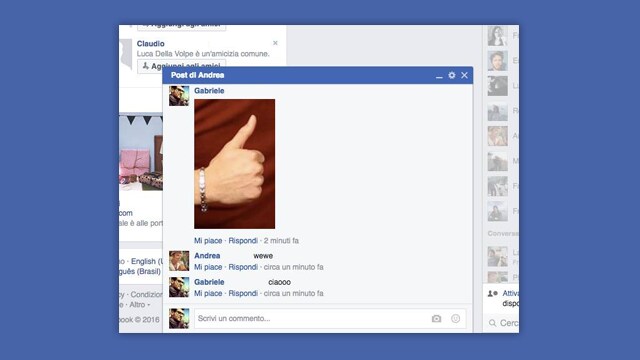Image resolution: width=640 pixels, height=360 pixels.
Task: Click the chat availability person icon
Action: [493, 293]
